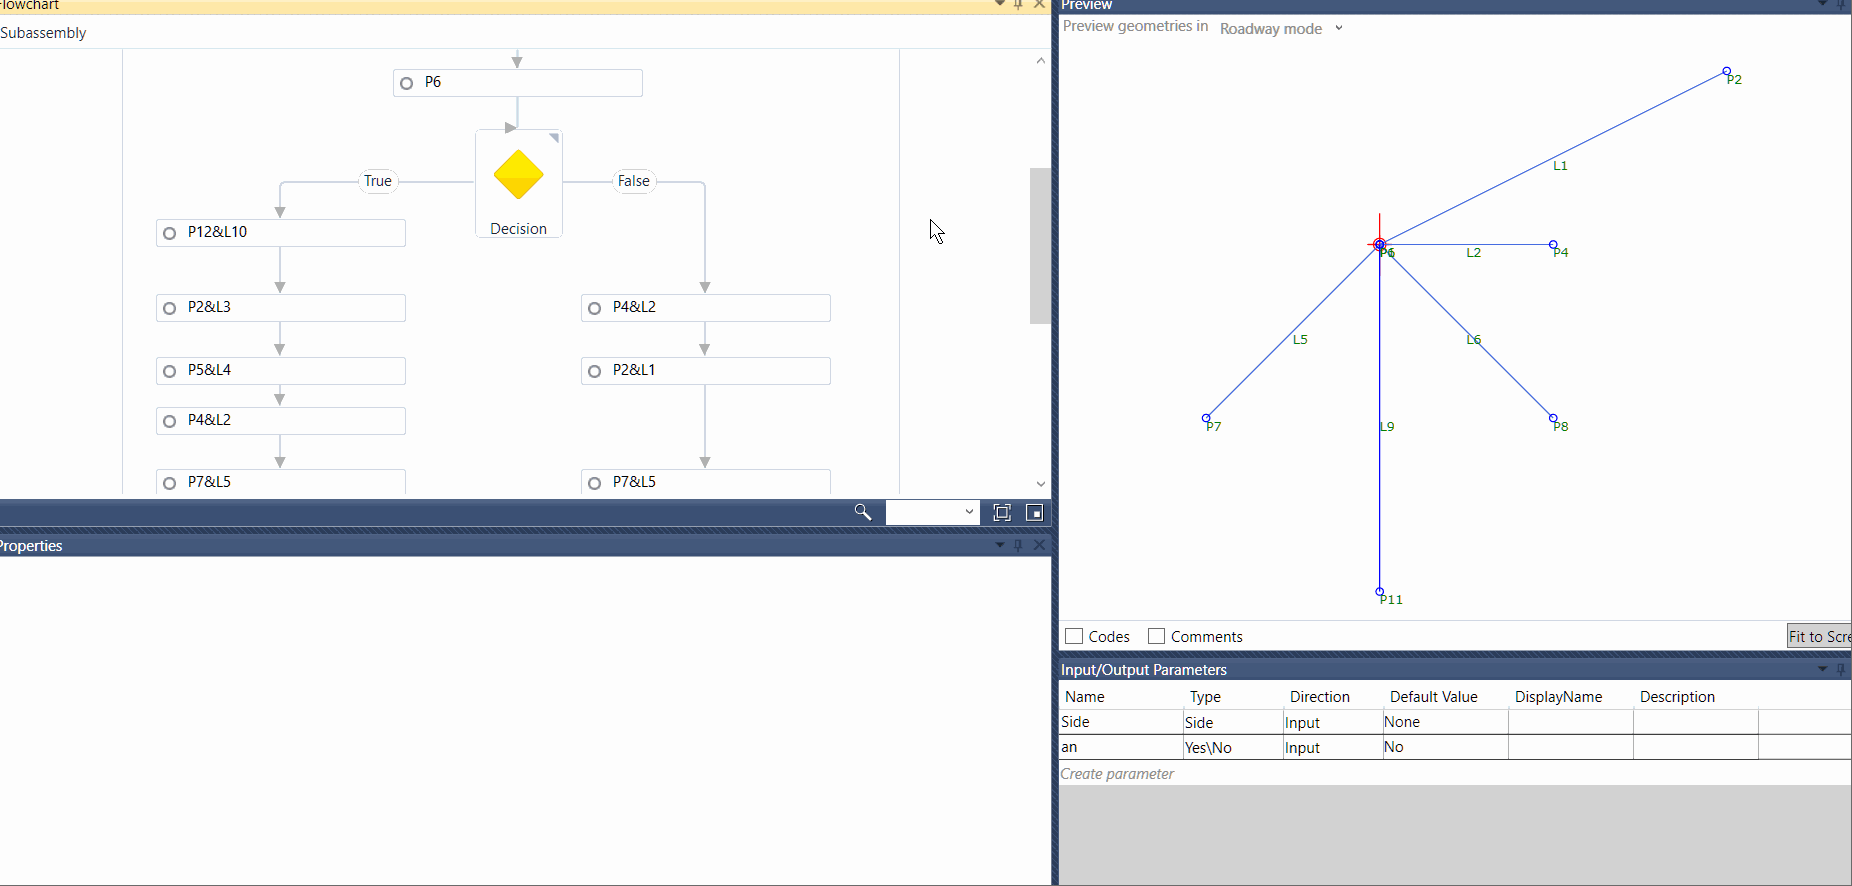Click the Yes\No type cell
The width and height of the screenshot is (1852, 886).
point(1233,747)
